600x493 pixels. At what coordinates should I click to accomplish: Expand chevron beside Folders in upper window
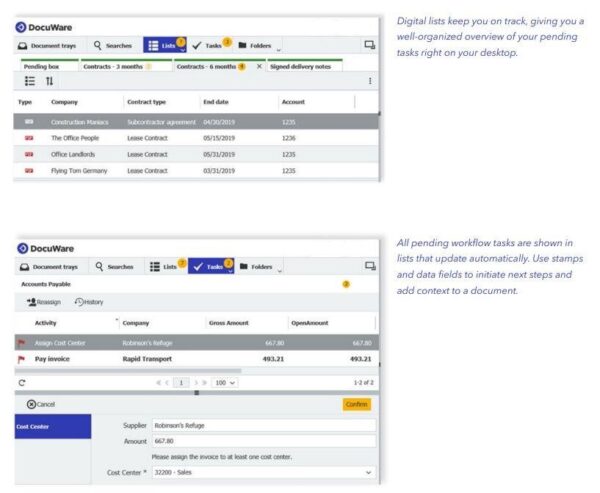[x=279, y=50]
